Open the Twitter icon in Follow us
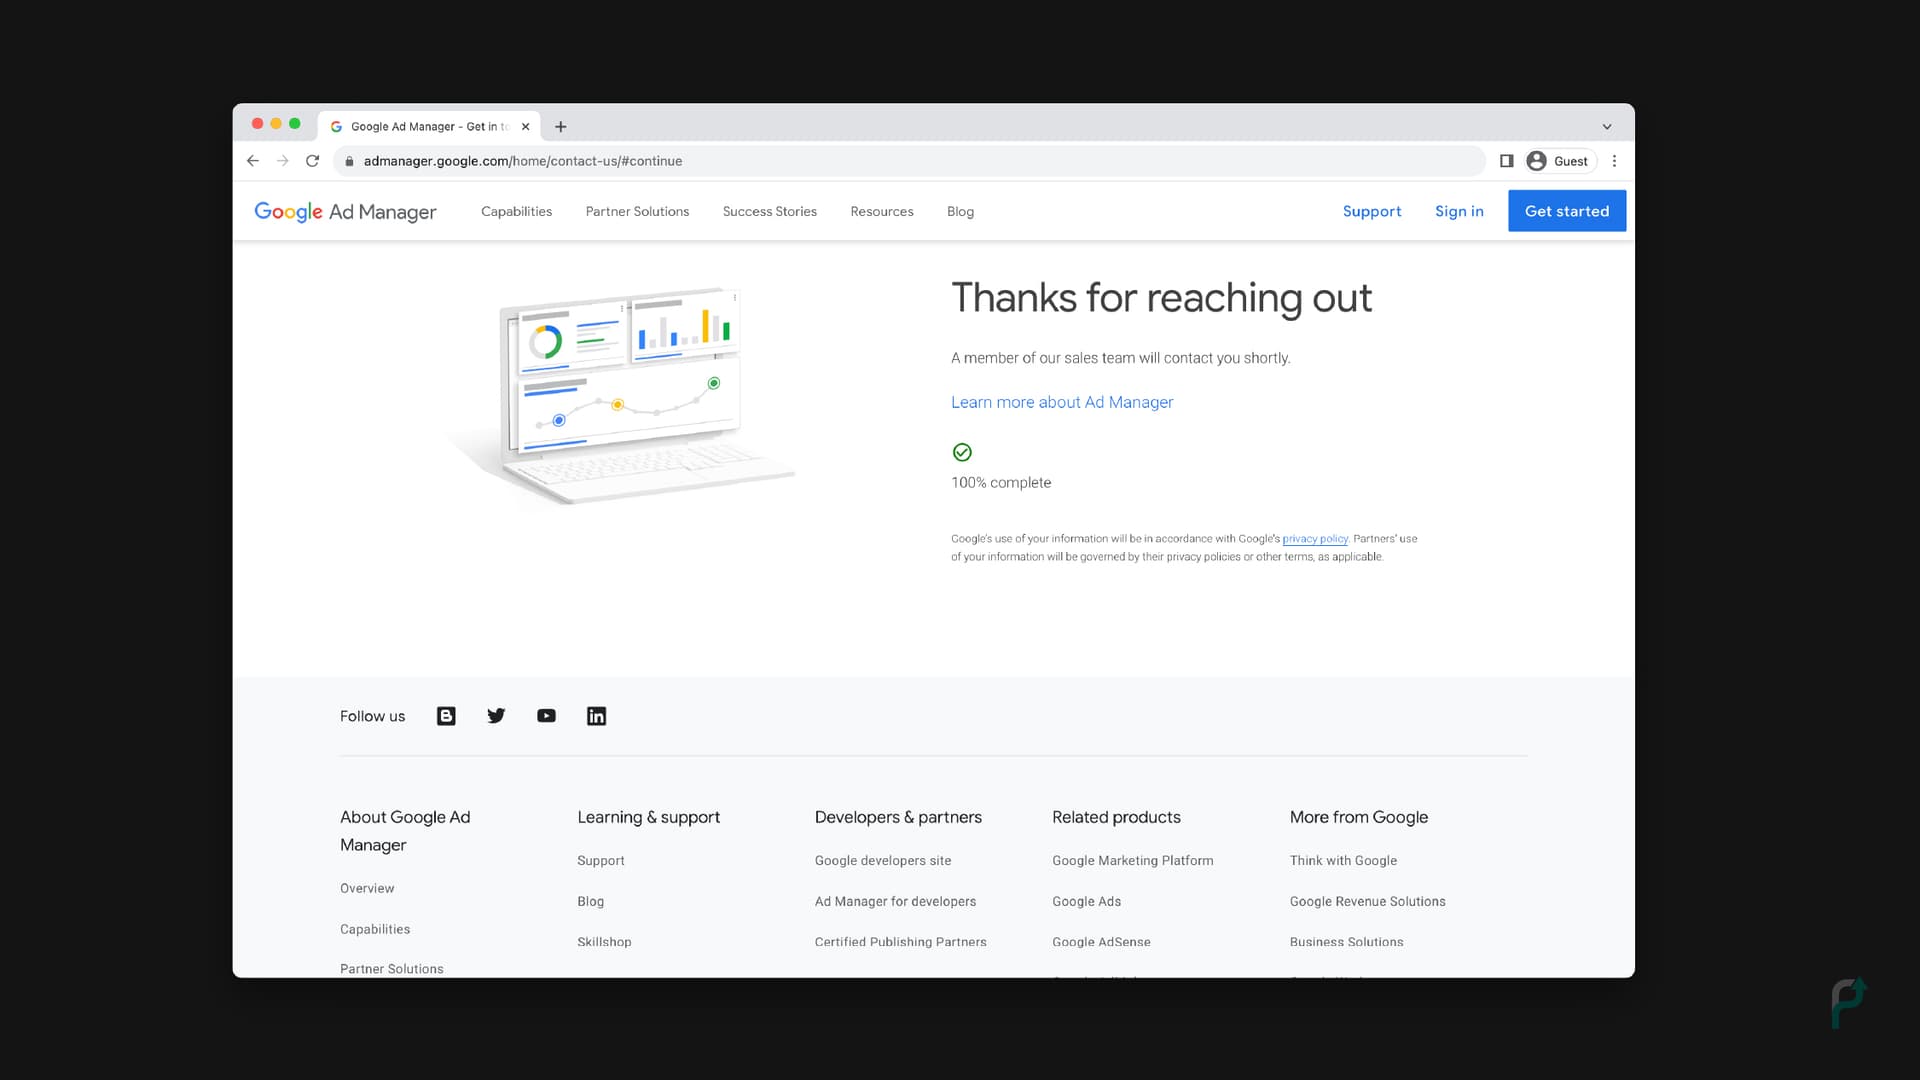 (x=496, y=716)
